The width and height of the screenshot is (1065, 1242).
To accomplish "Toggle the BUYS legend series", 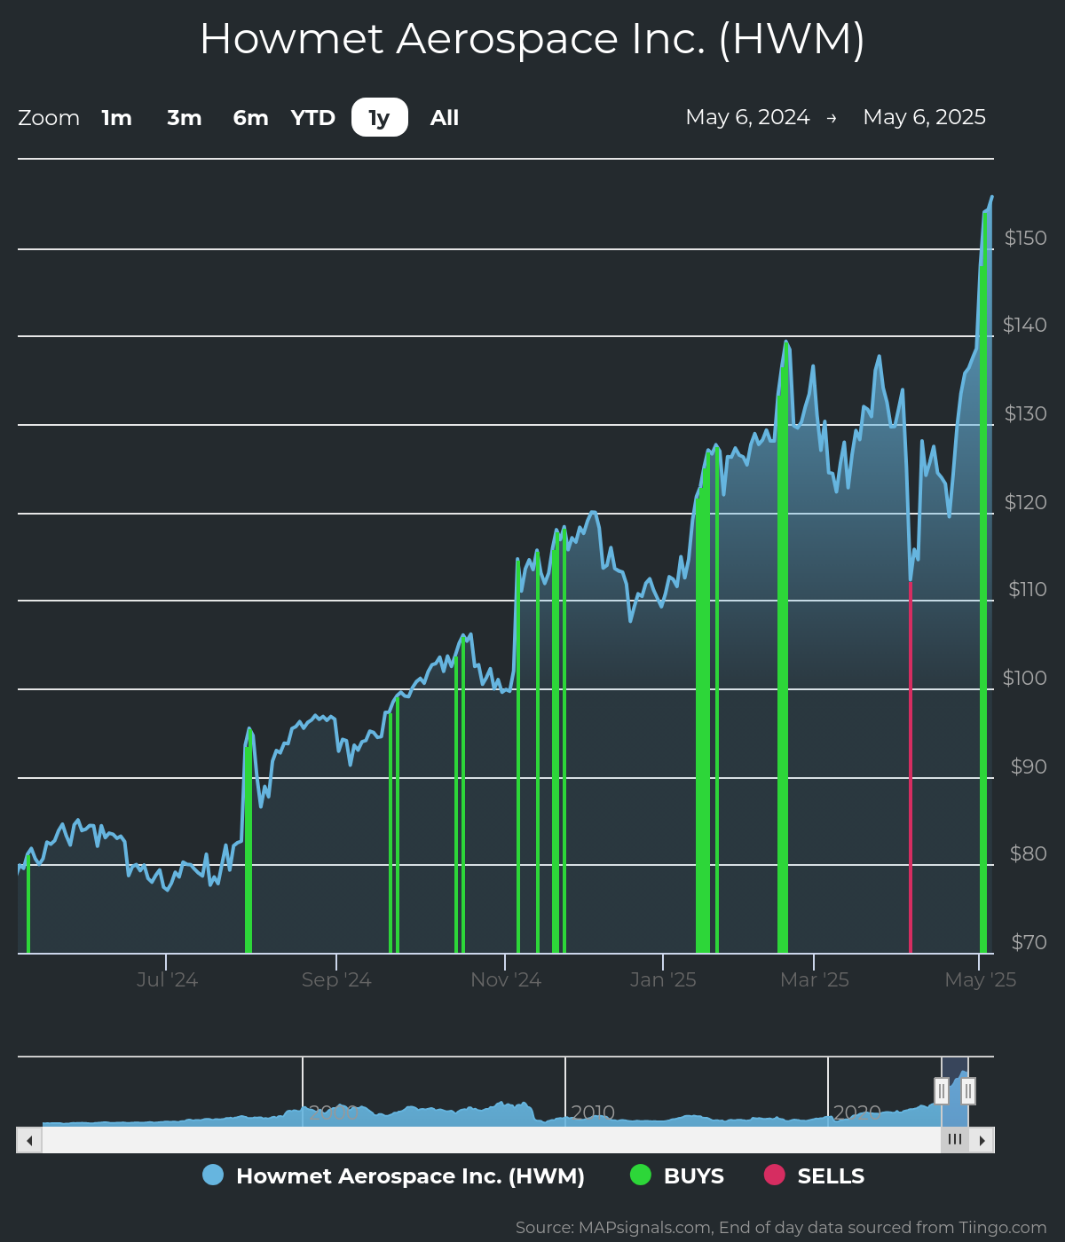I will click(677, 1176).
